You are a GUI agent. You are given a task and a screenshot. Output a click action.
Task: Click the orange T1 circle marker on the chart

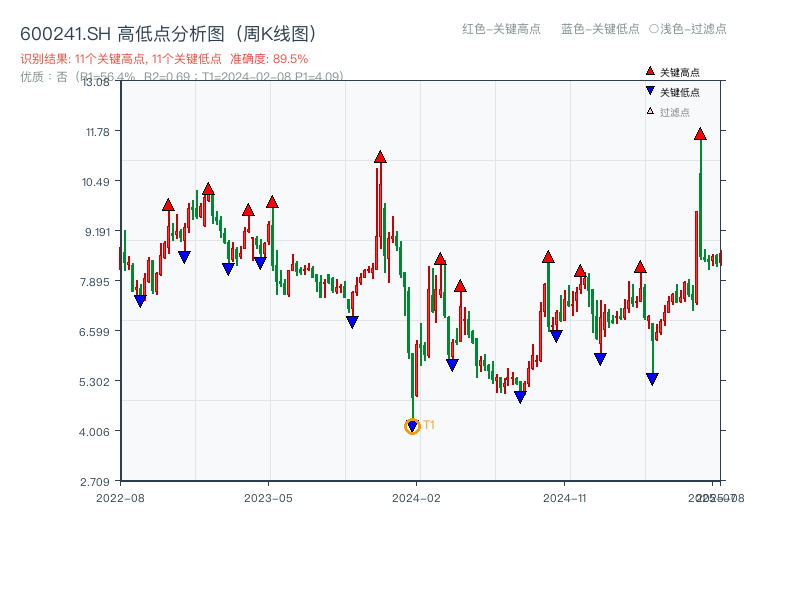tap(412, 426)
